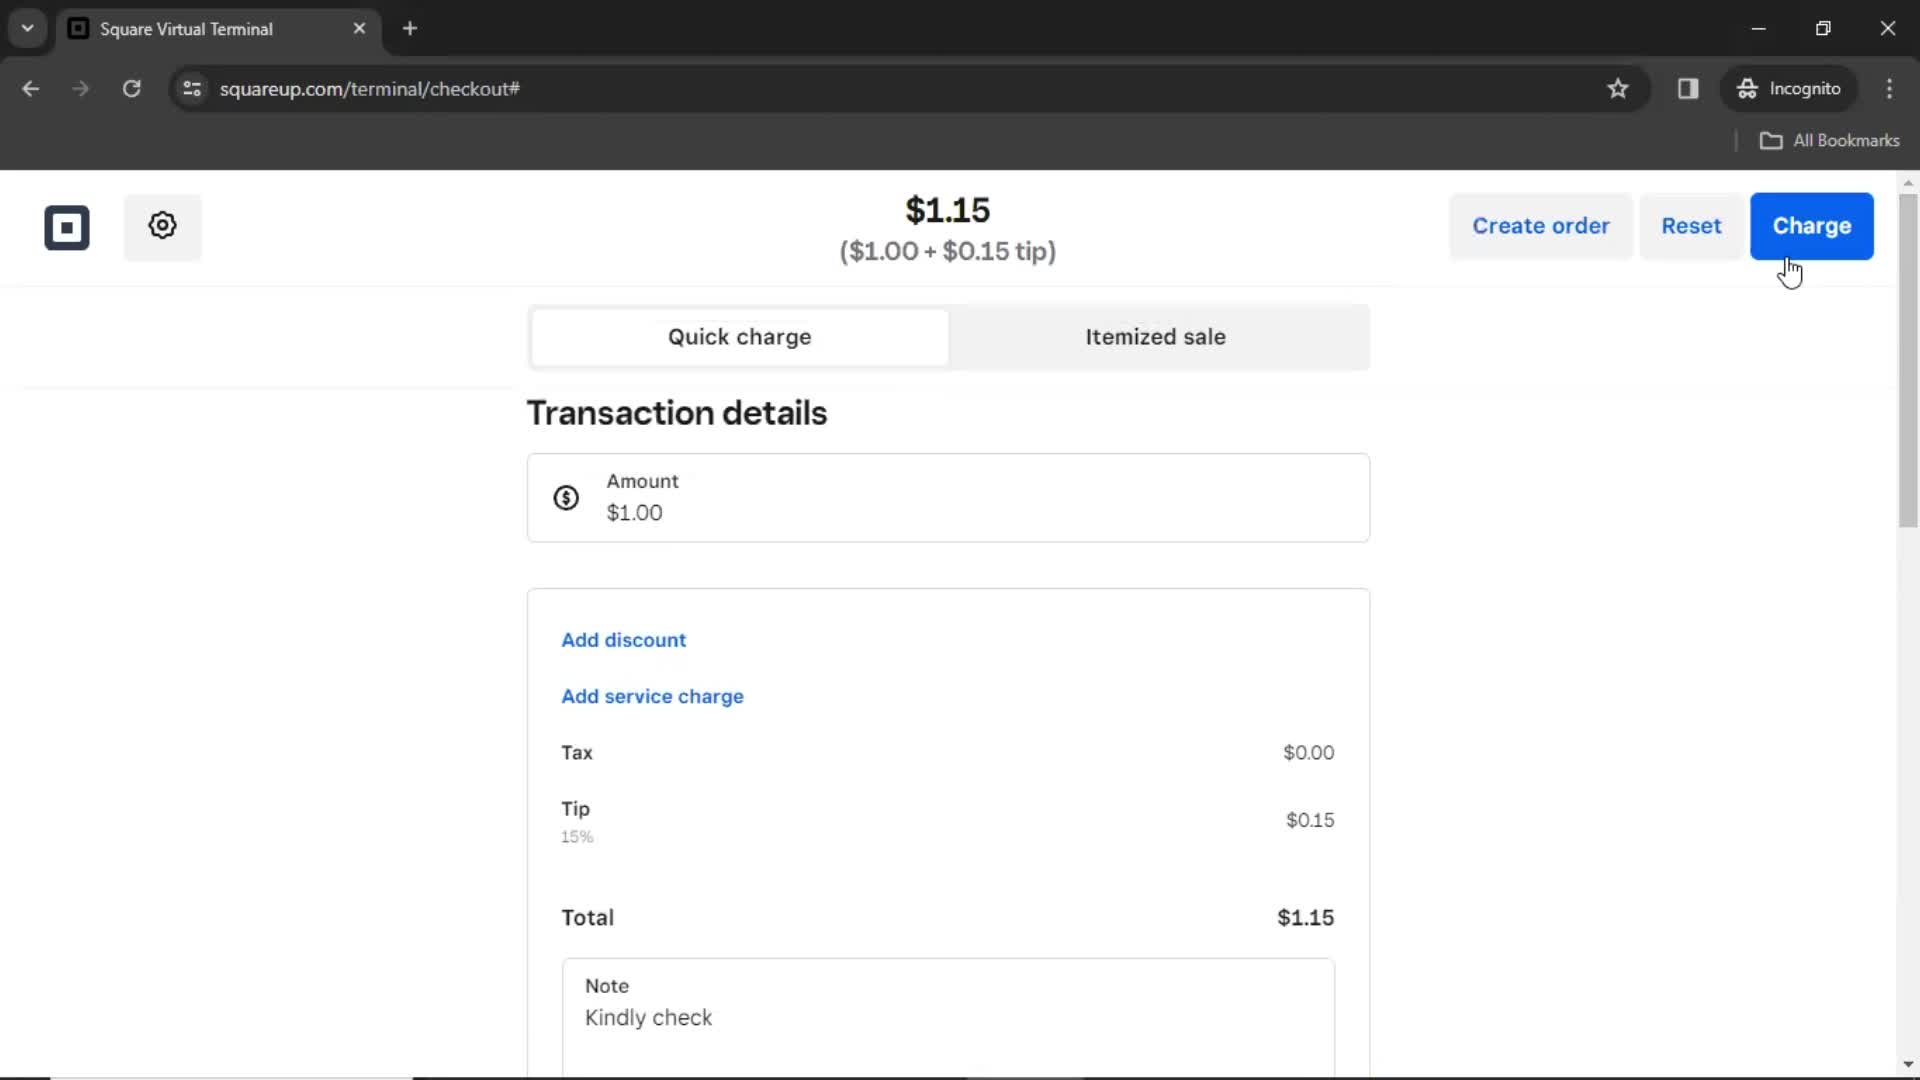Click the Charge button

1812,225
